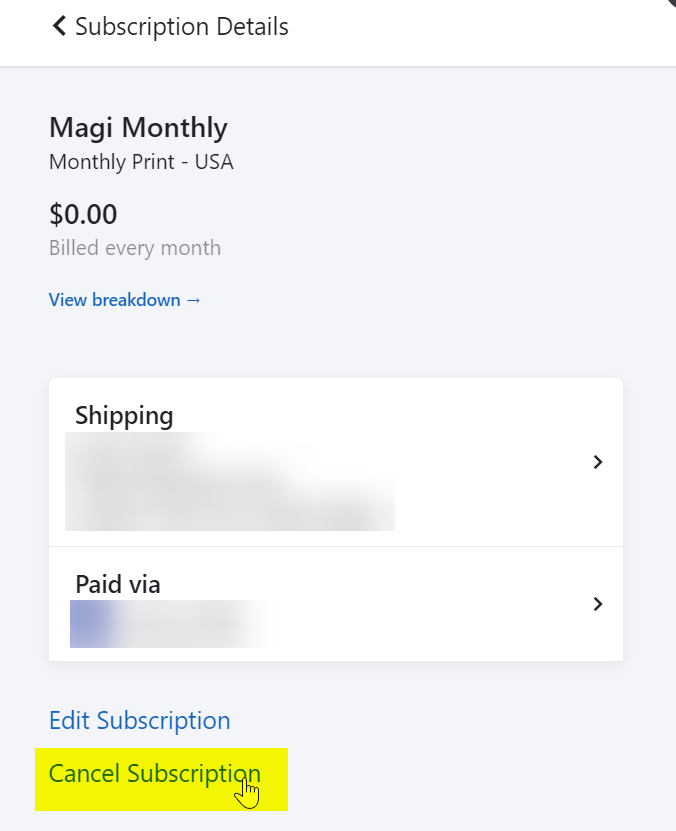Tap the chevron beside the shipping address

(598, 462)
